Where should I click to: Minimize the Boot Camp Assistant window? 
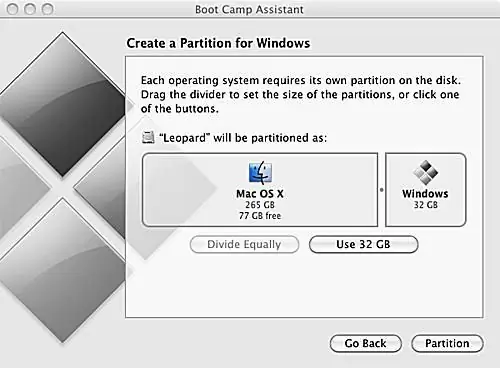pos(30,9)
